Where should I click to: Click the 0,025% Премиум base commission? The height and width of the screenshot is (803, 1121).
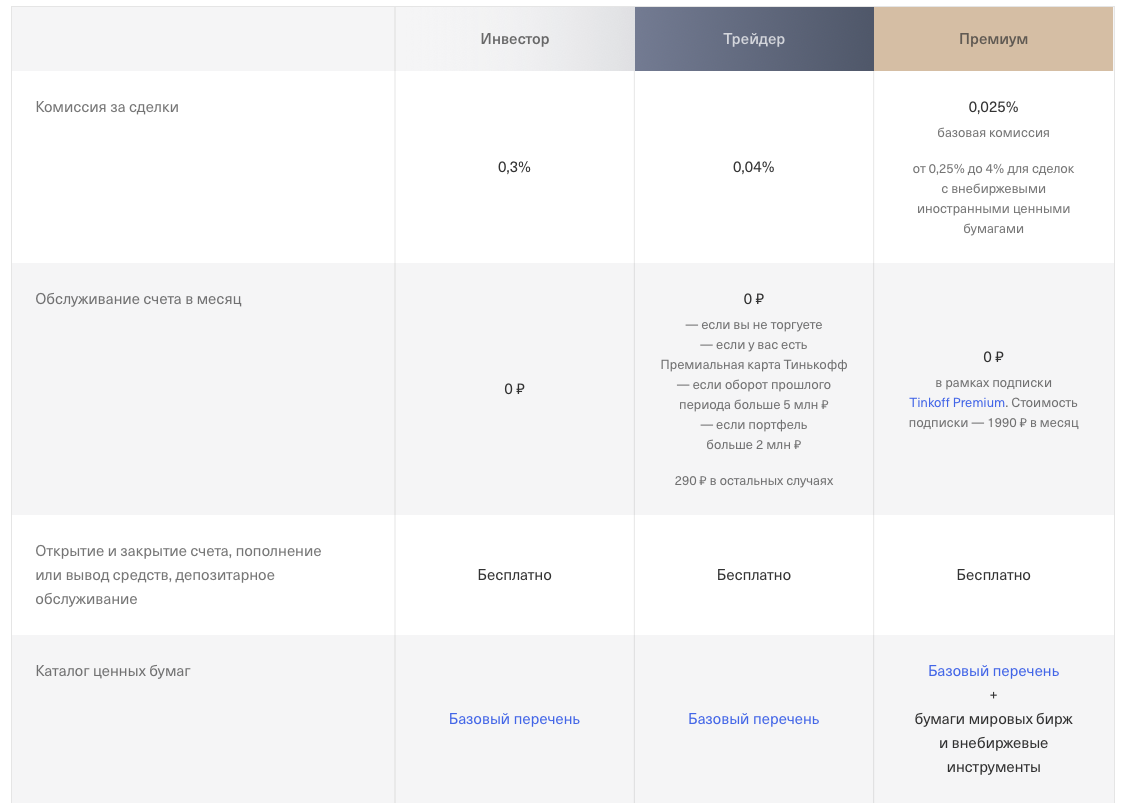tap(993, 107)
